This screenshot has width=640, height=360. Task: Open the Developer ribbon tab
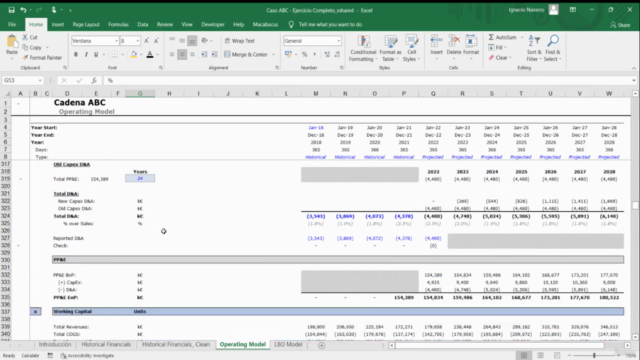213,24
